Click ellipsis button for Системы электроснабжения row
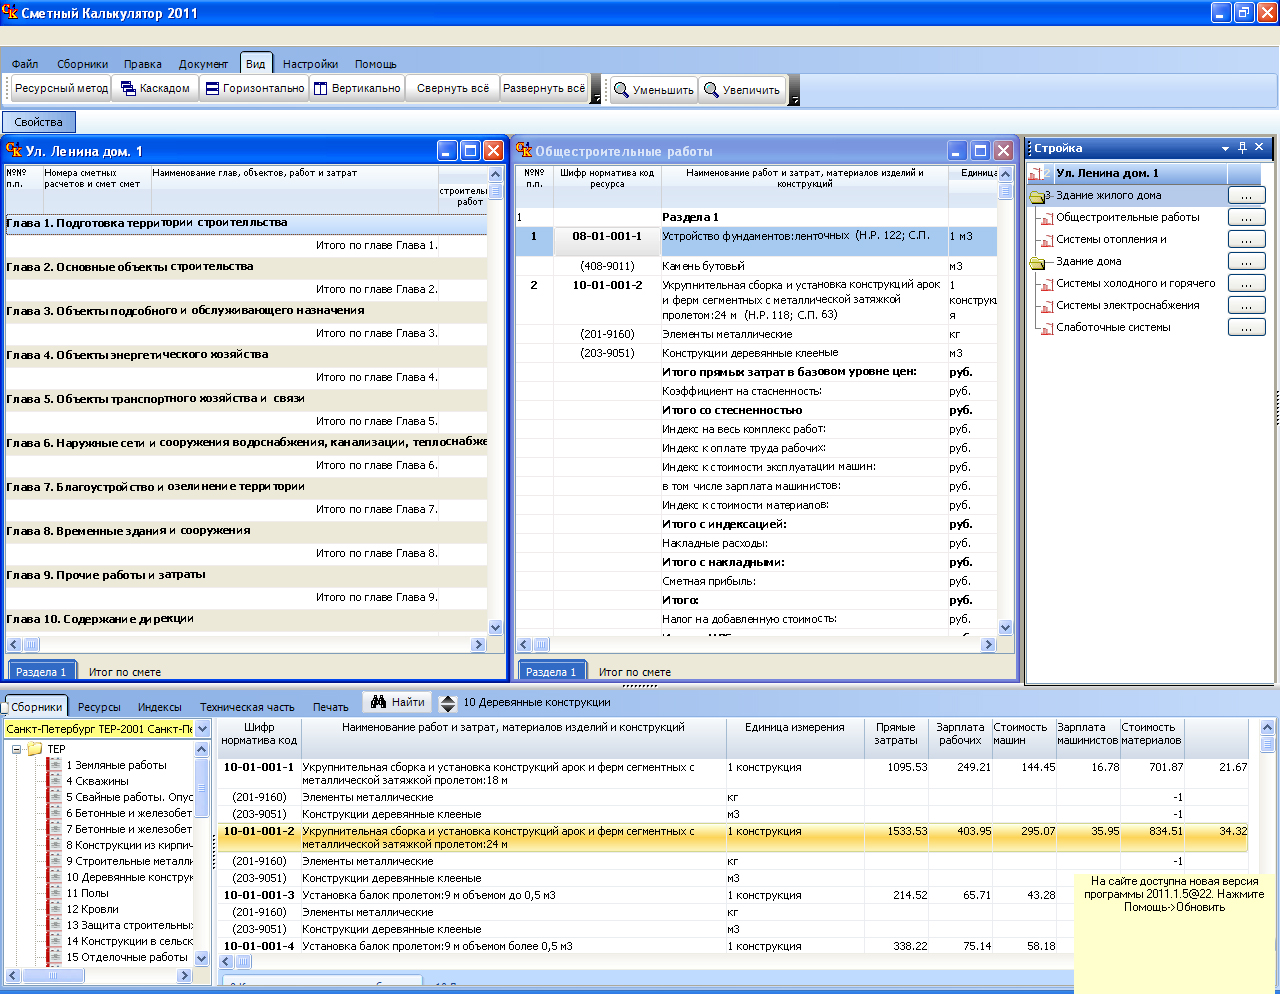Image resolution: width=1280 pixels, height=994 pixels. tap(1246, 305)
